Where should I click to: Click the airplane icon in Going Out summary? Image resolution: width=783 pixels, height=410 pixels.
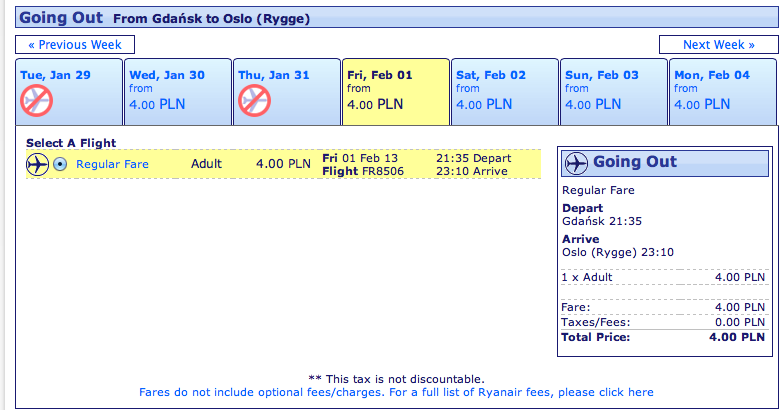tap(576, 163)
